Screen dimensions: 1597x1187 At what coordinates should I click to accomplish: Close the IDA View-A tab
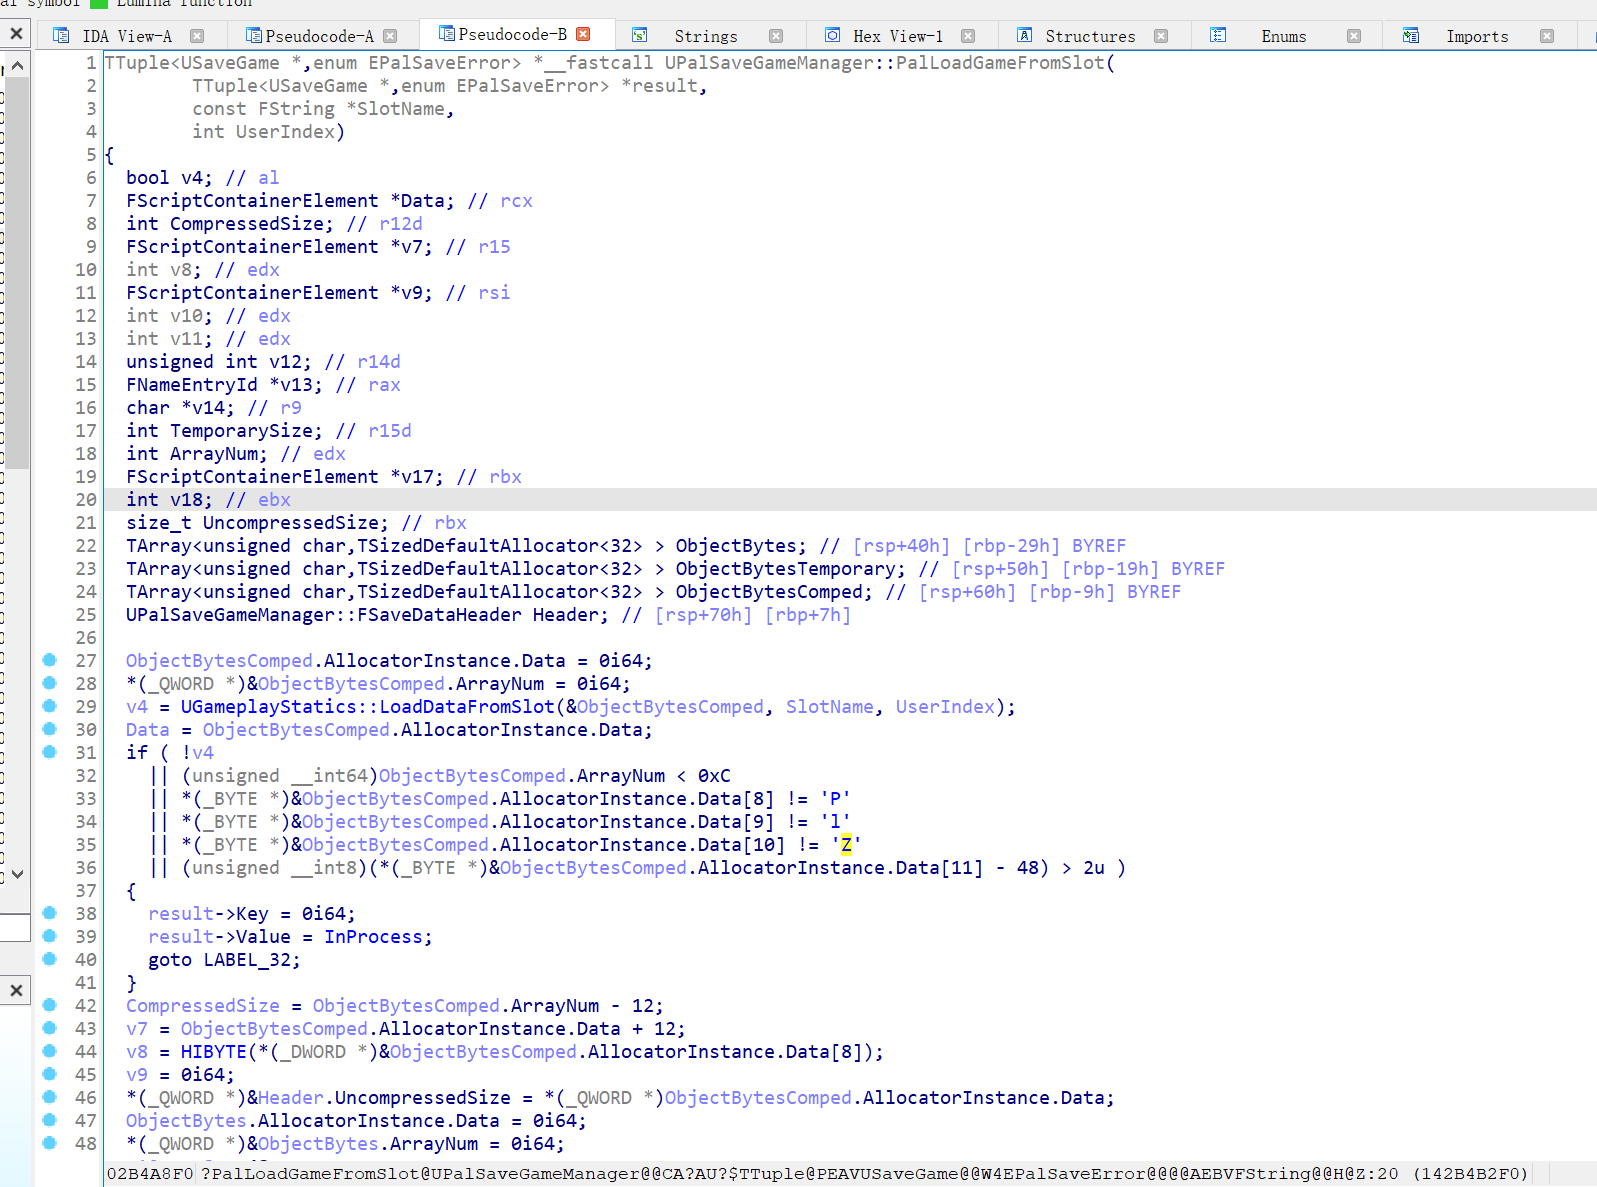point(197,36)
